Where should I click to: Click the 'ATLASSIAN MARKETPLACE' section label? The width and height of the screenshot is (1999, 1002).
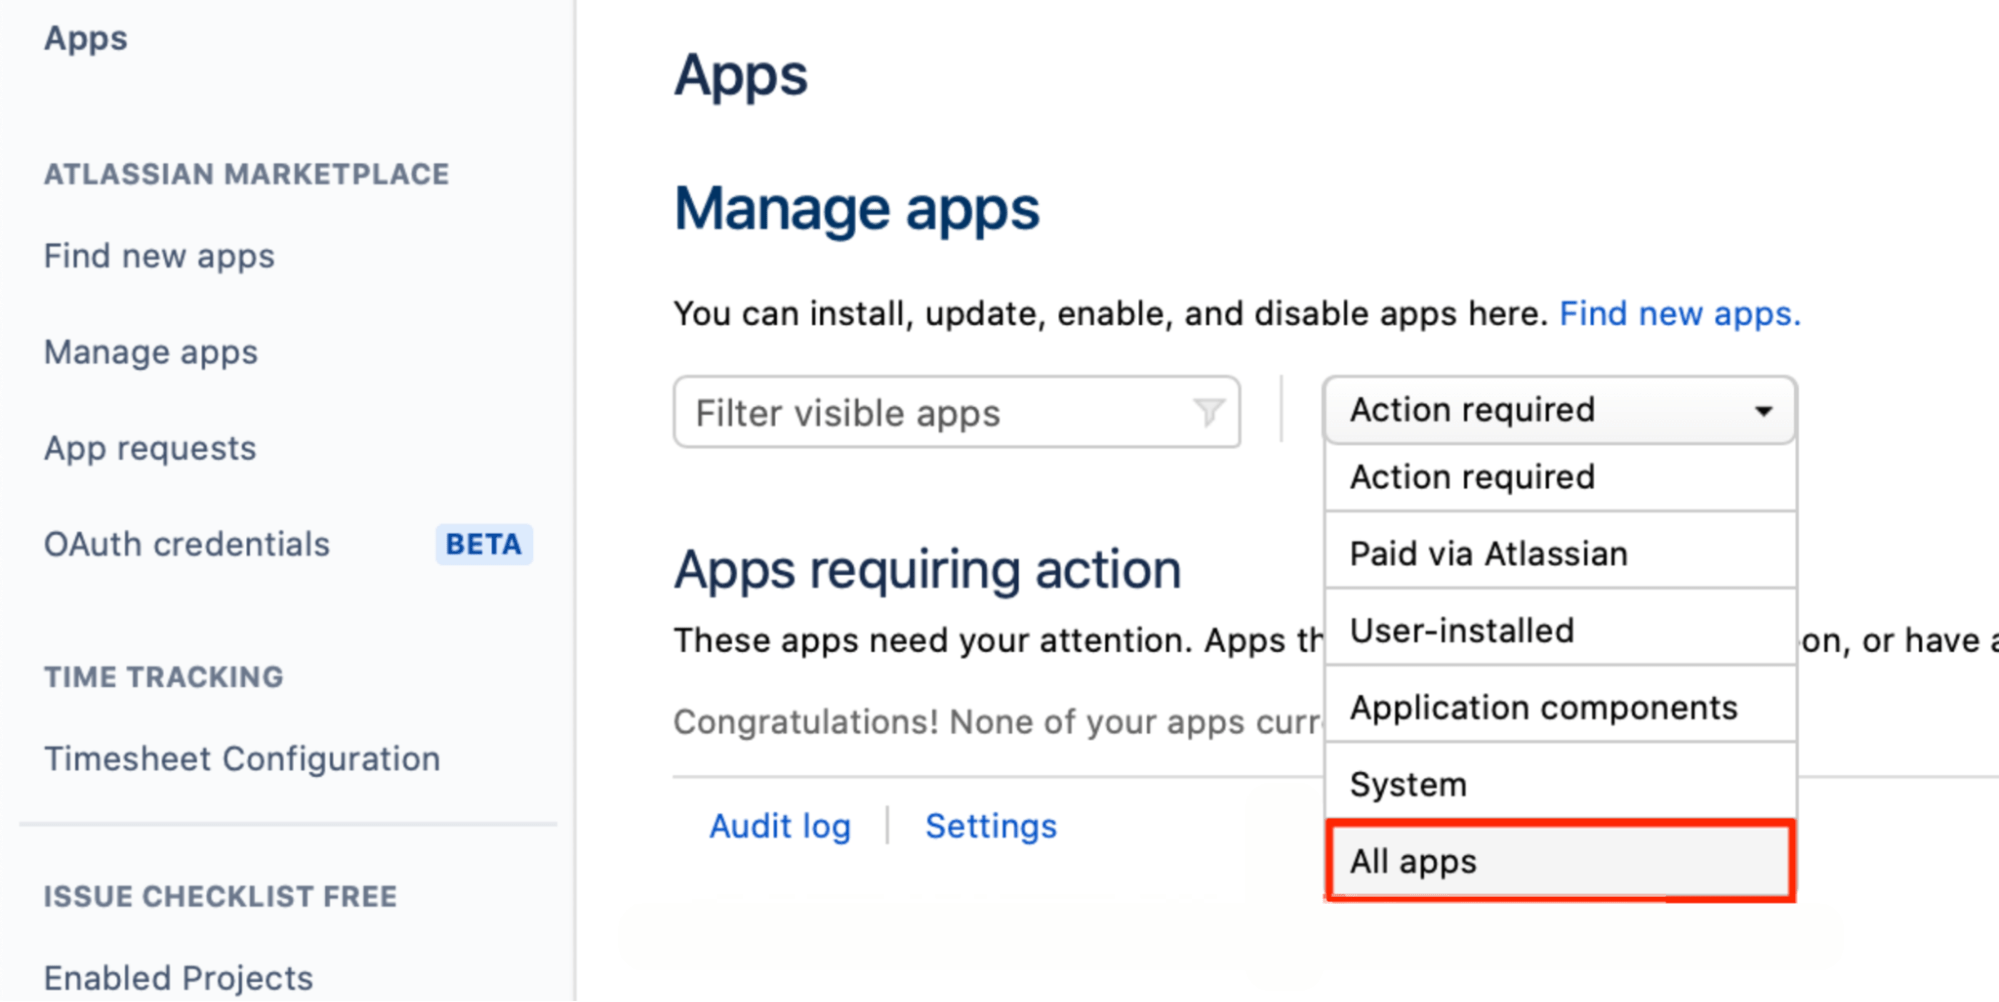click(247, 174)
